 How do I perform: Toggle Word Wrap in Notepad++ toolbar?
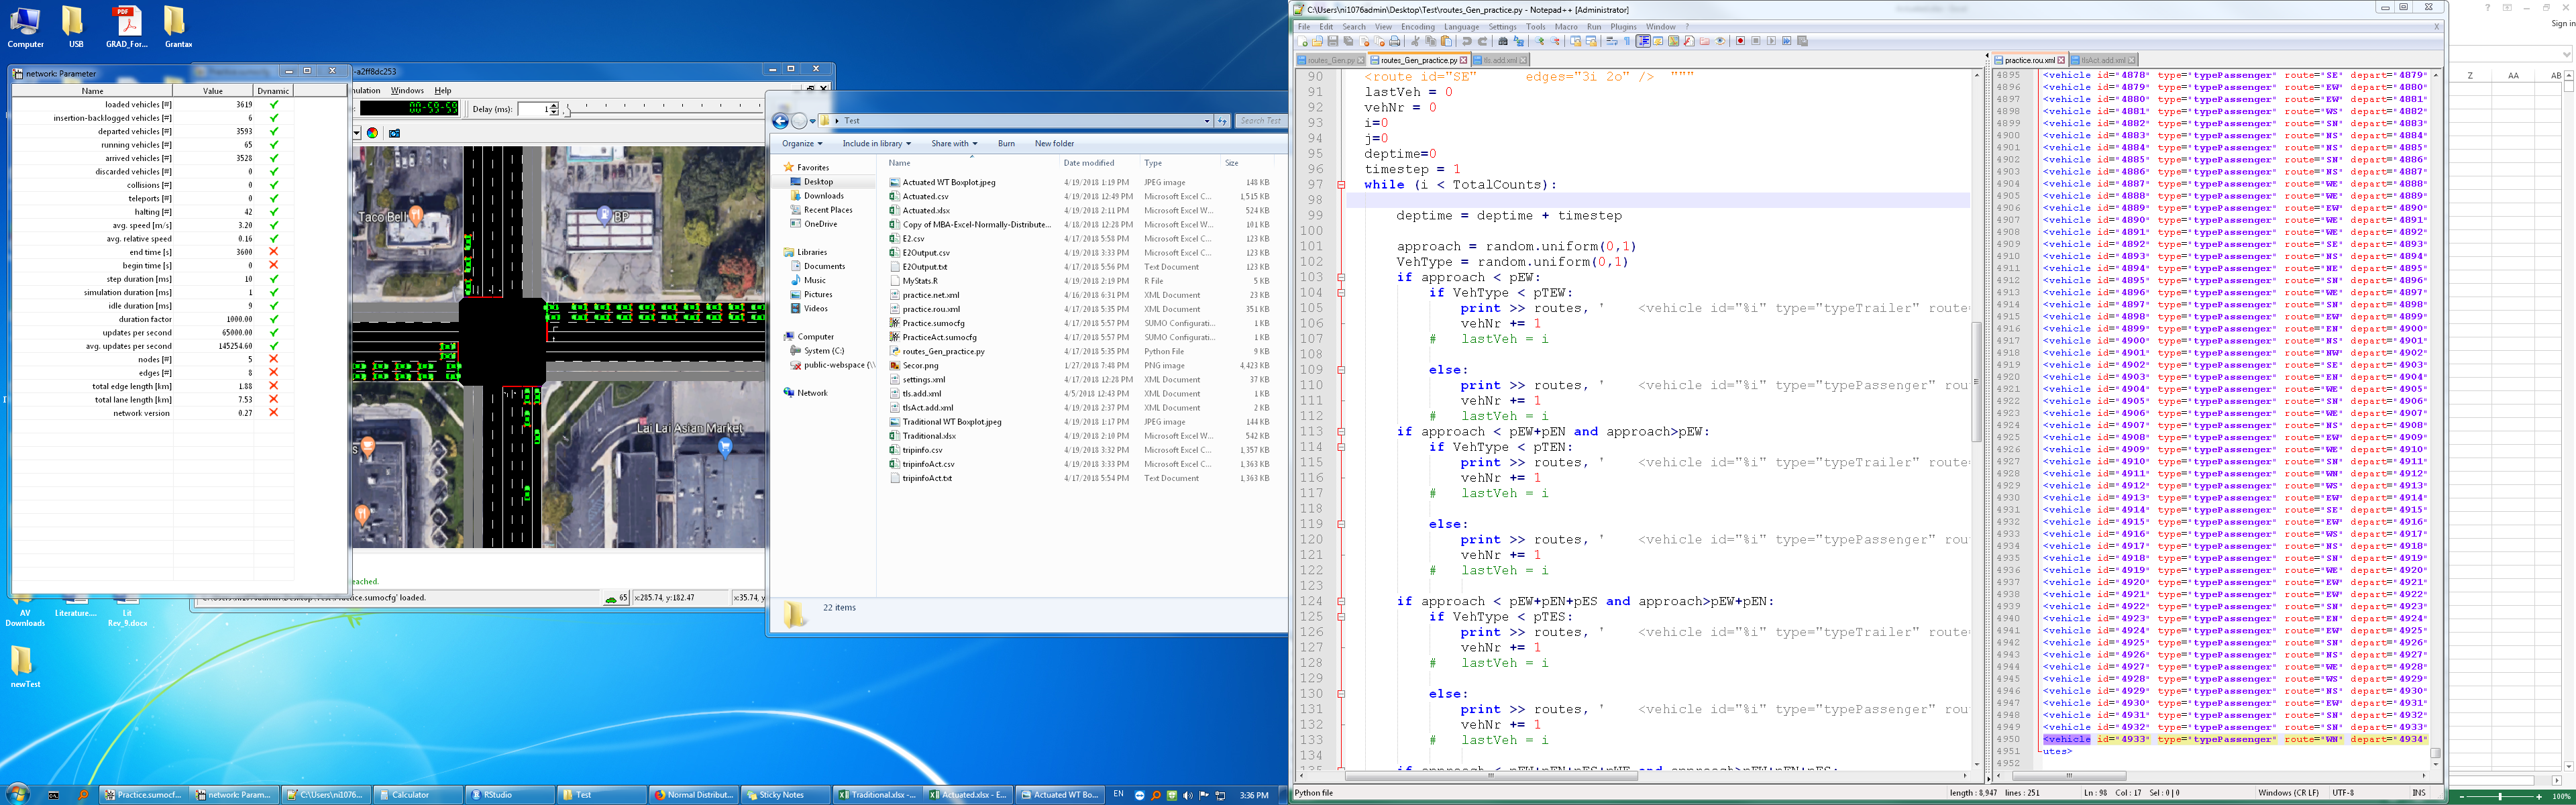click(x=1612, y=41)
